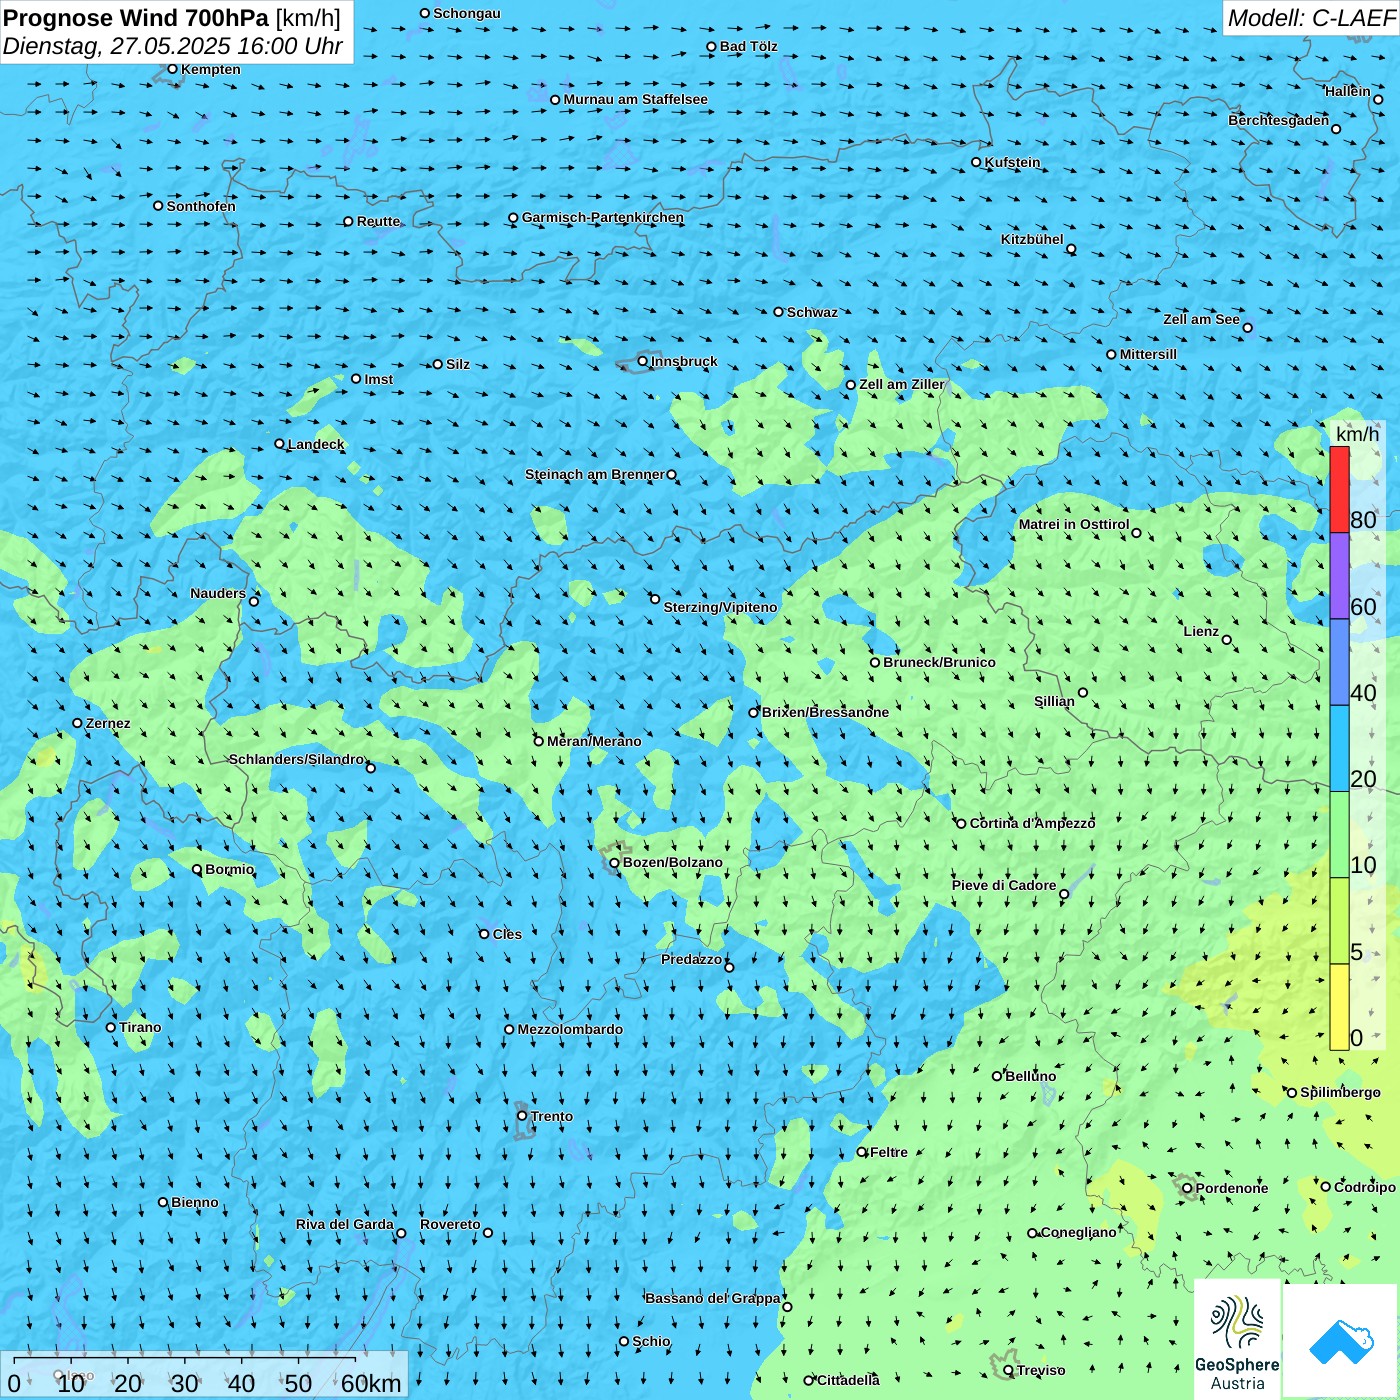The width and height of the screenshot is (1400, 1400).
Task: Click the red 80 km/h legend color
Action: [1339, 489]
